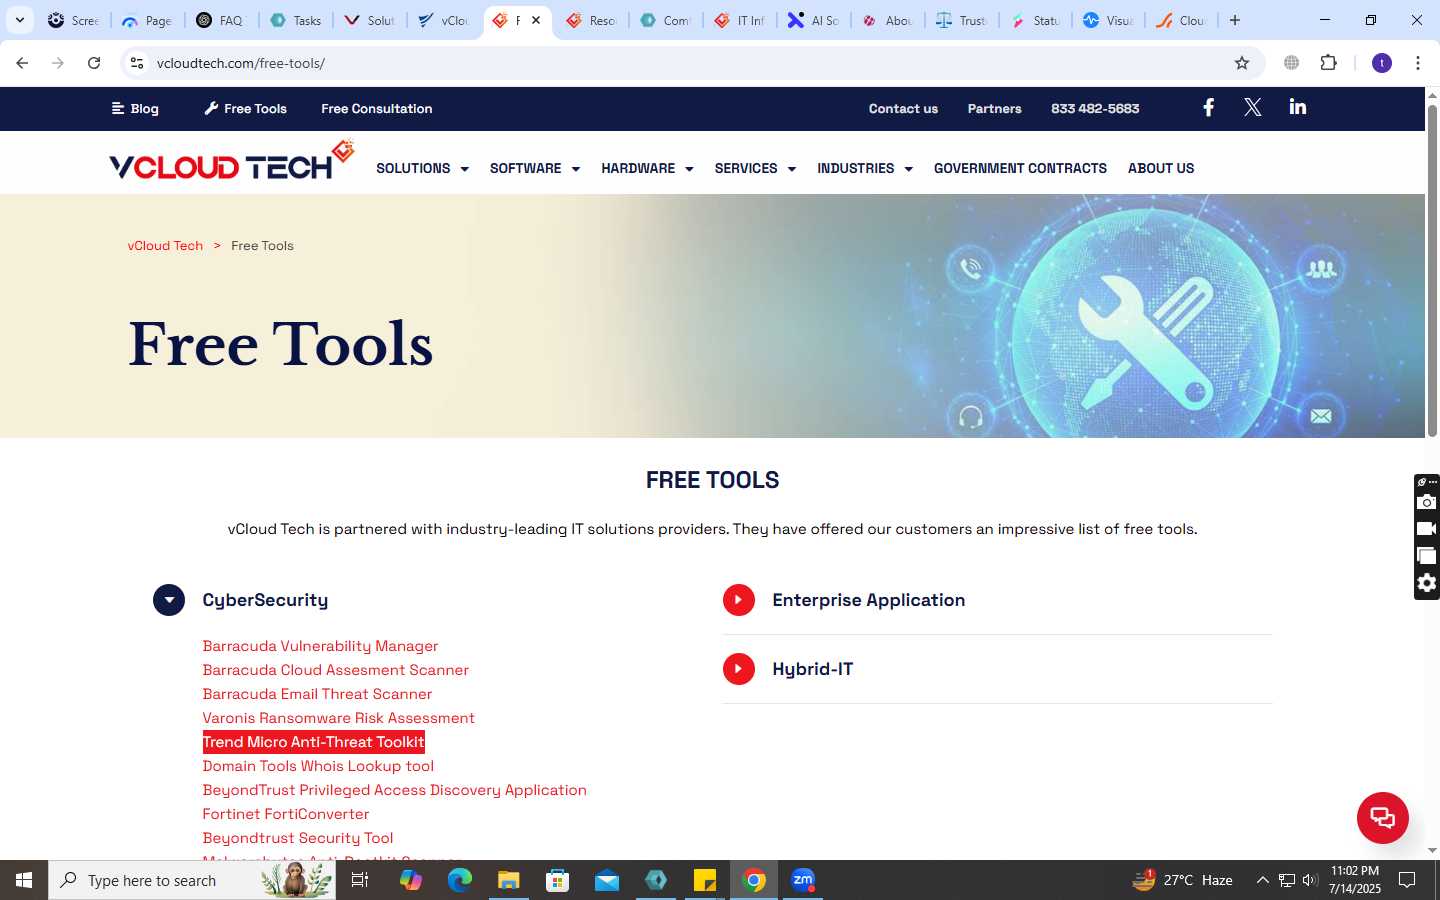Open Windows Start menu
The height and width of the screenshot is (900, 1440).
24,880
